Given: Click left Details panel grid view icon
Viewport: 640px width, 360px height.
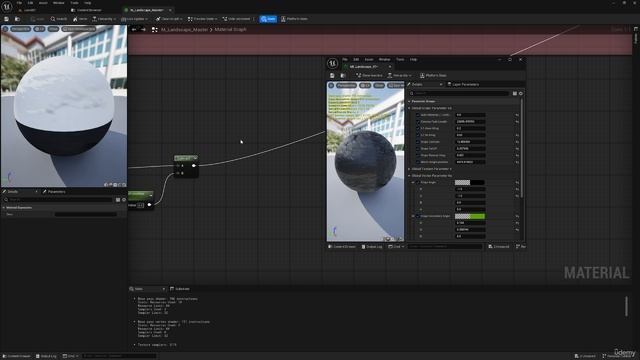Looking at the screenshot, I should [118, 200].
